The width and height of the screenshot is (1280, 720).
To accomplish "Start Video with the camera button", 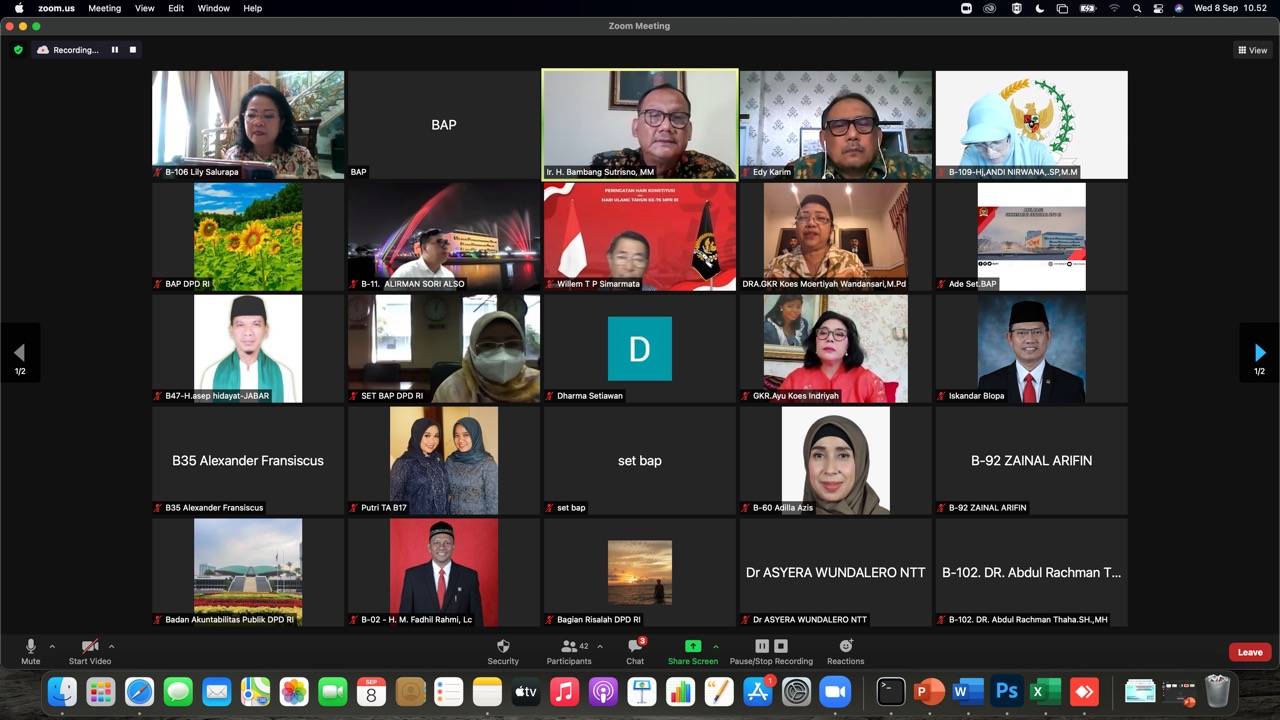I will click(89, 647).
